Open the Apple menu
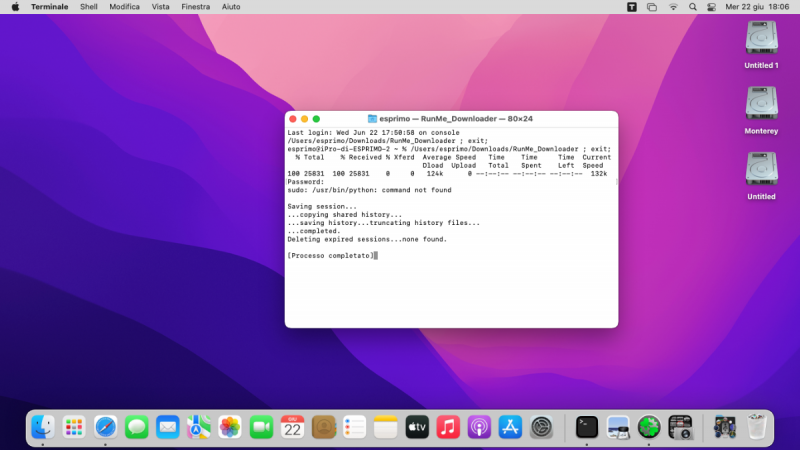Screen dimensions: 800x450 [15, 6]
